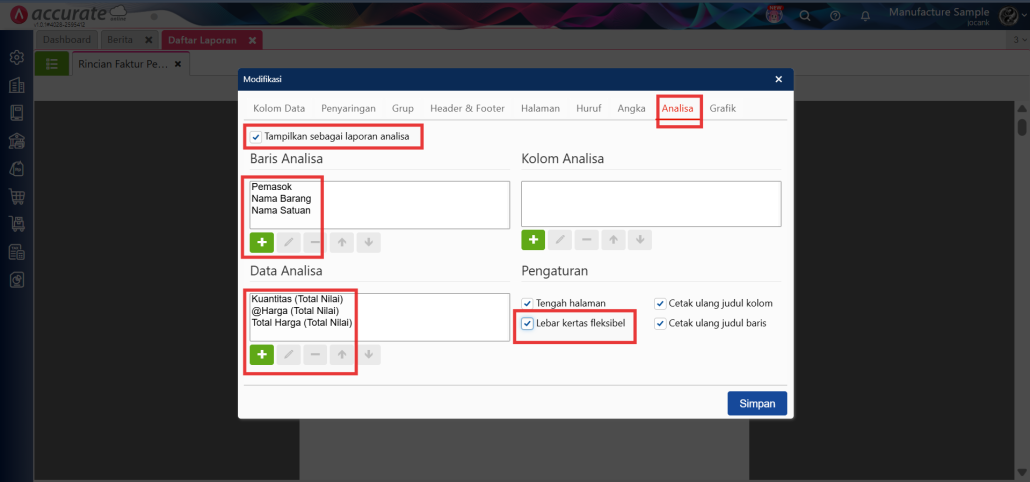The image size is (1030, 482).
Task: Add a new item under Data Analisa
Action: (x=262, y=355)
